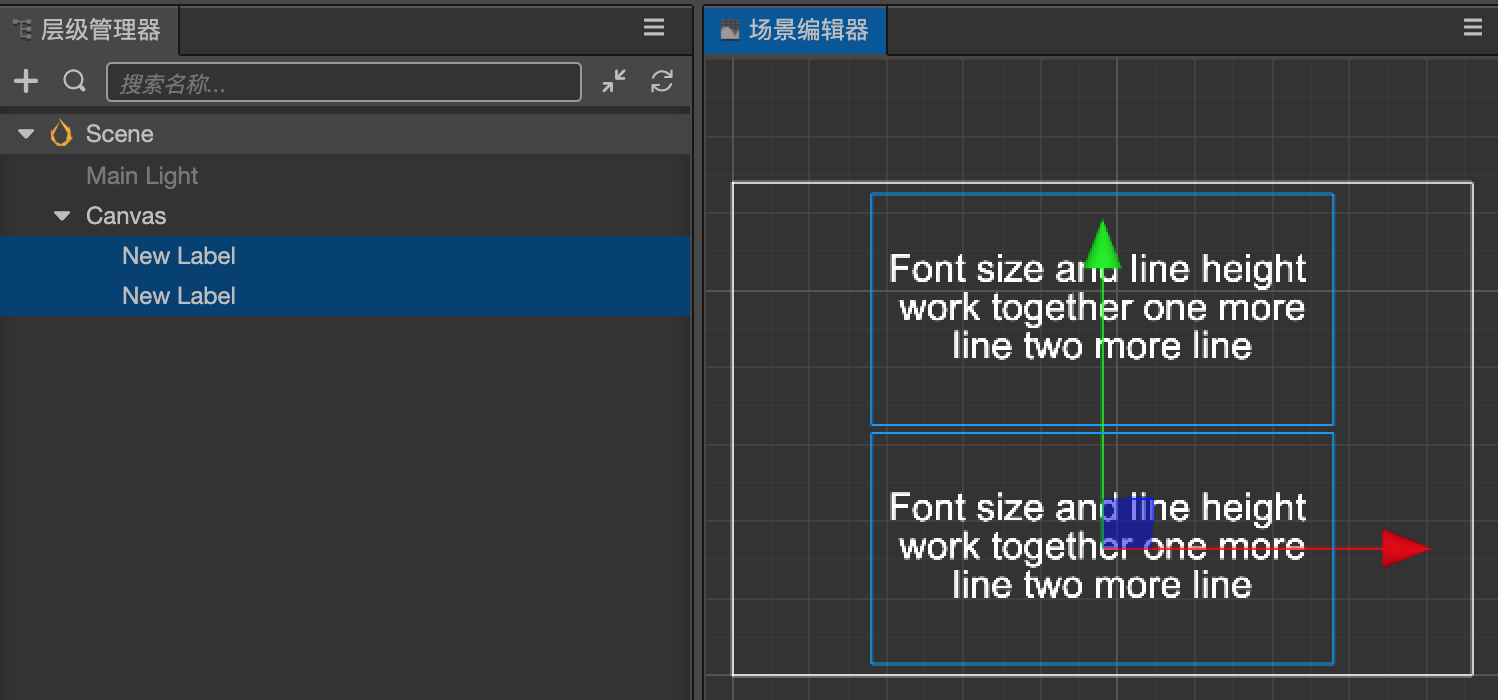
Task: Refresh the hierarchy panel
Action: 662,82
